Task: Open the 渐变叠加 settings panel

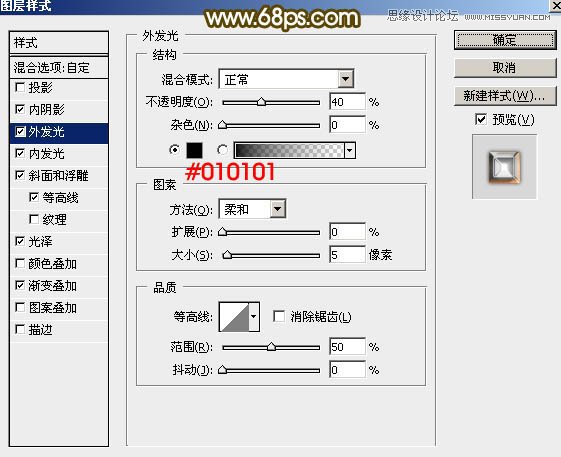Action: [53, 286]
